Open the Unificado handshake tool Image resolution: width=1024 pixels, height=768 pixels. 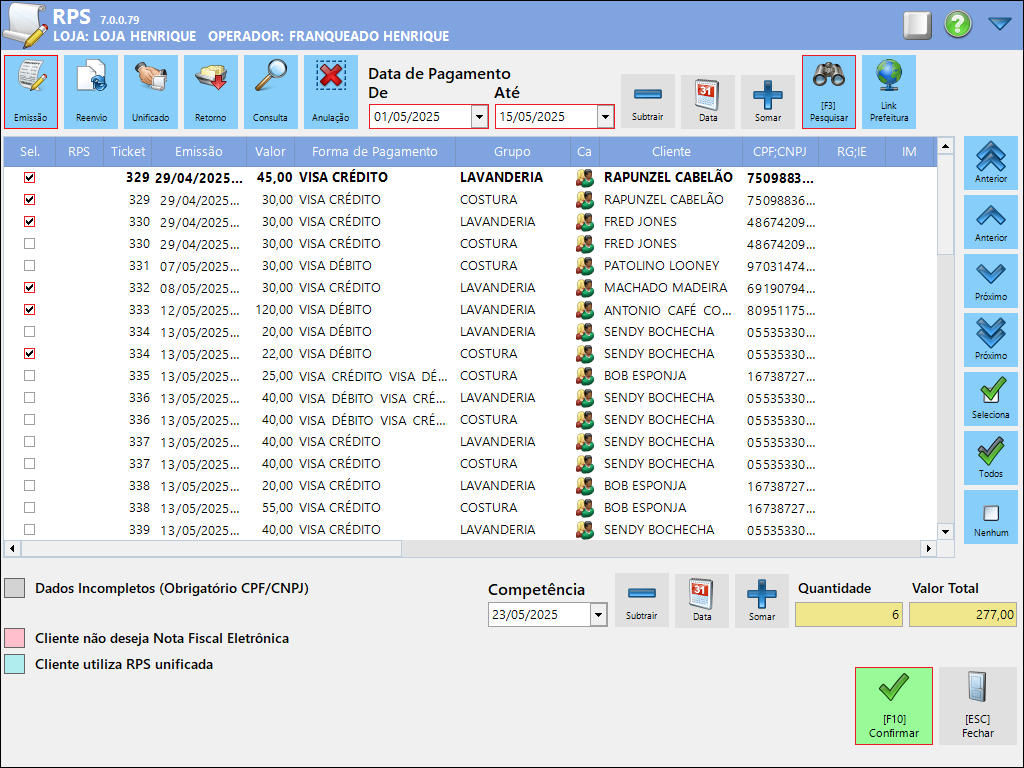(x=151, y=91)
